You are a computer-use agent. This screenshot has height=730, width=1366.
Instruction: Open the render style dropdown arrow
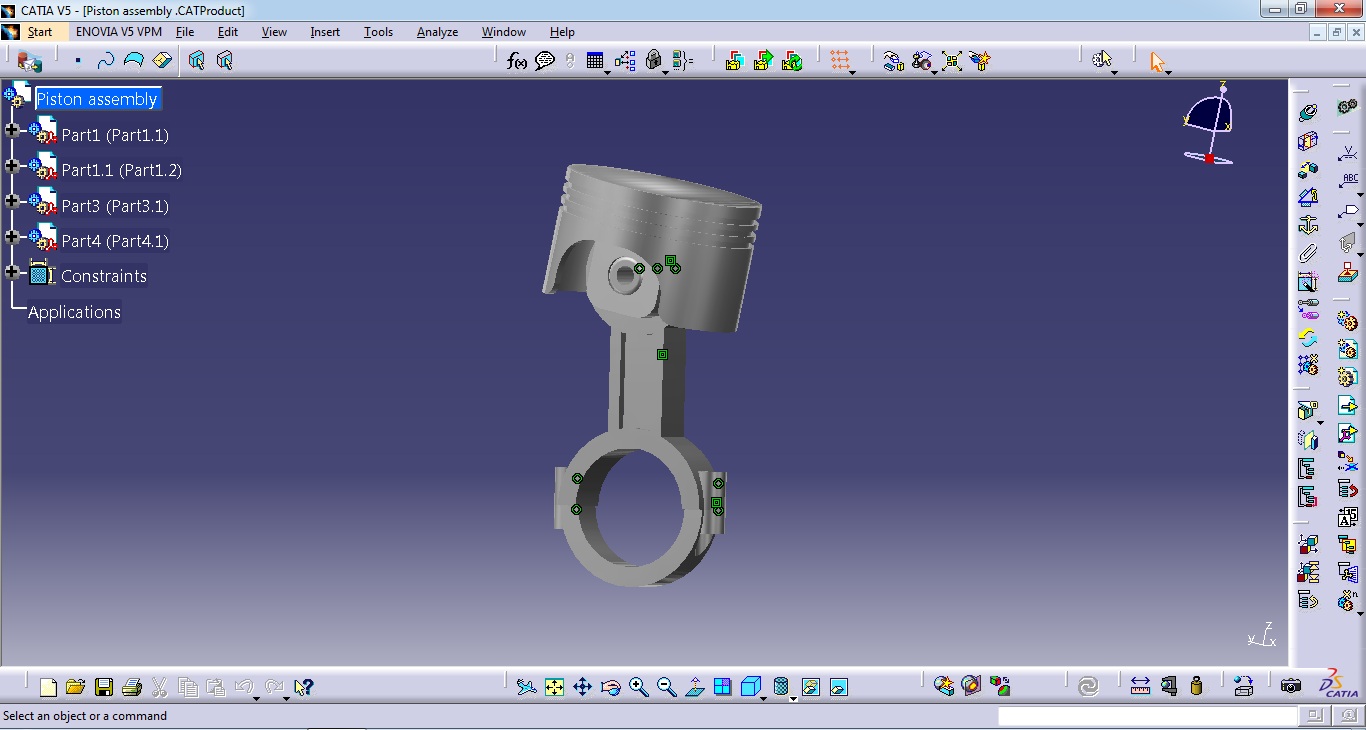coord(793,697)
